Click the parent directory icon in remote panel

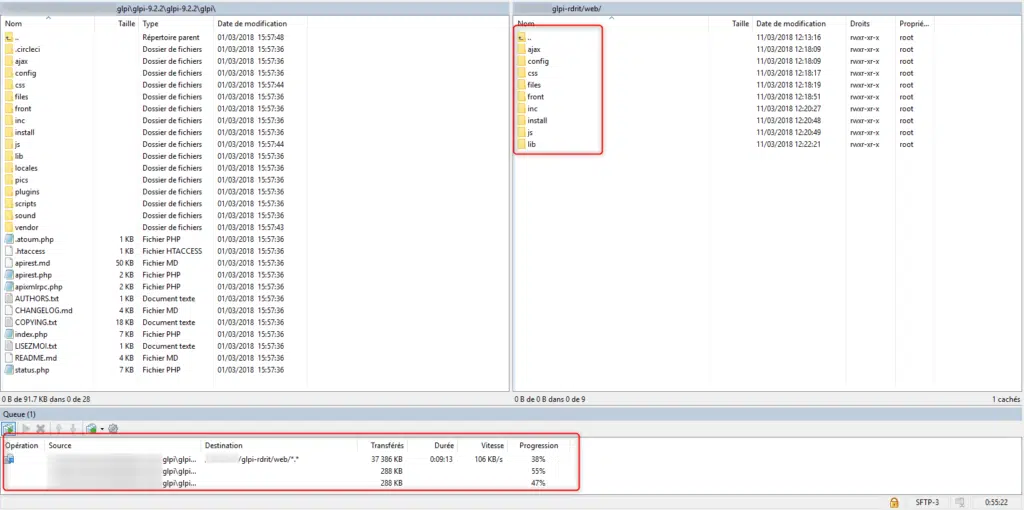coord(521,37)
